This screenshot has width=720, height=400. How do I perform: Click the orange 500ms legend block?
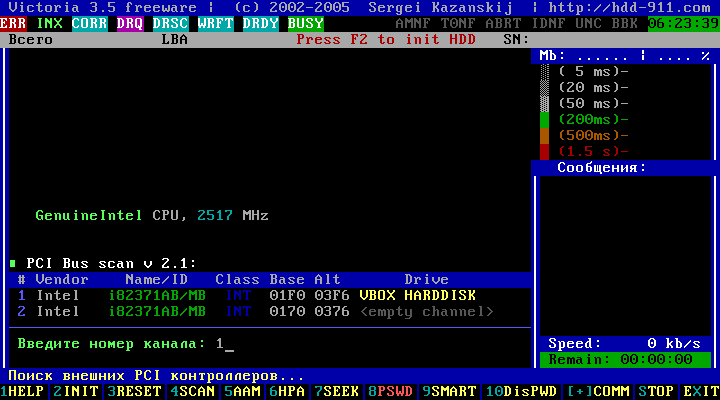click(x=545, y=136)
